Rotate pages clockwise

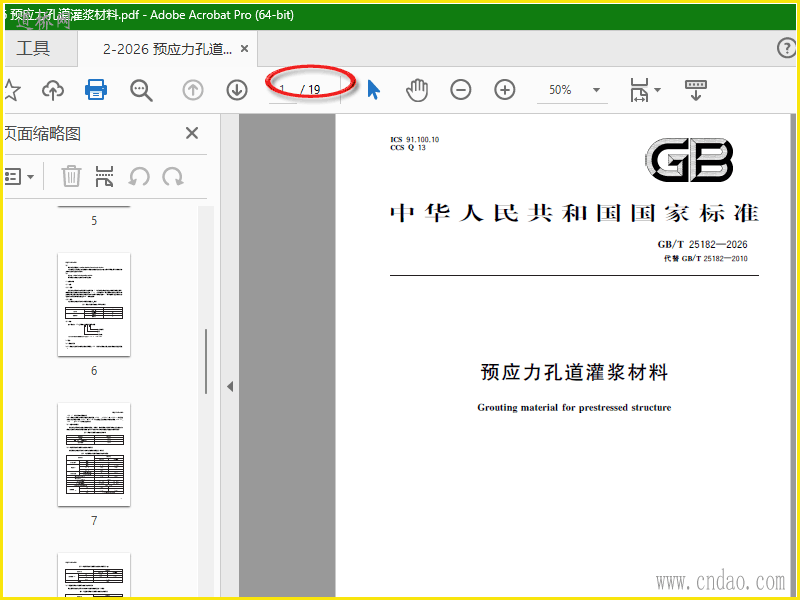172,177
